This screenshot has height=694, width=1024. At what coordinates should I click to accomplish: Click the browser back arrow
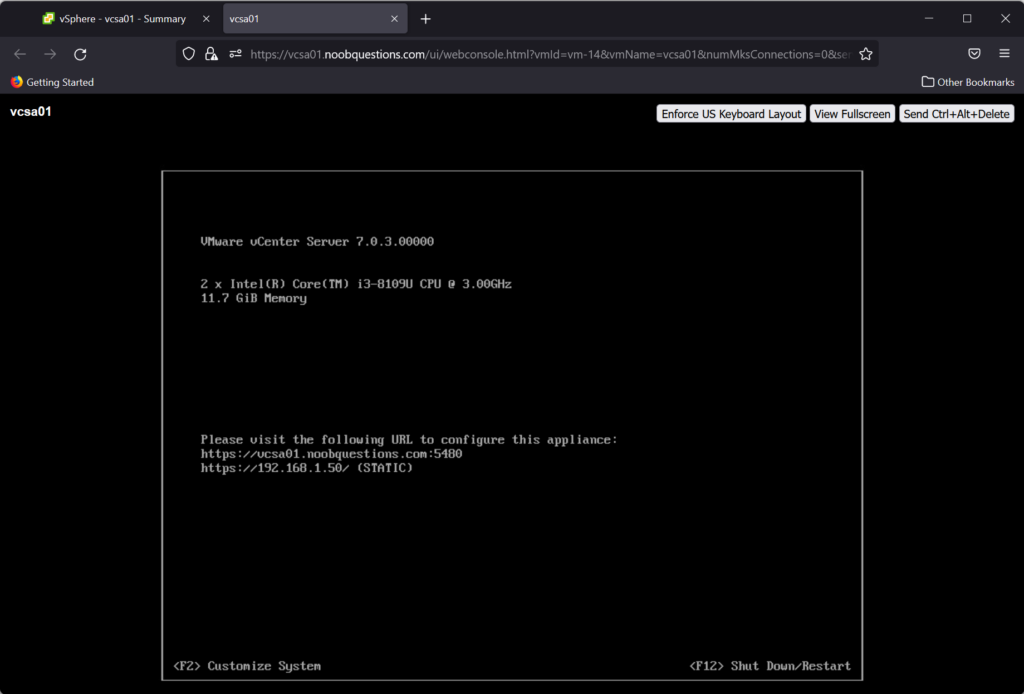(20, 54)
